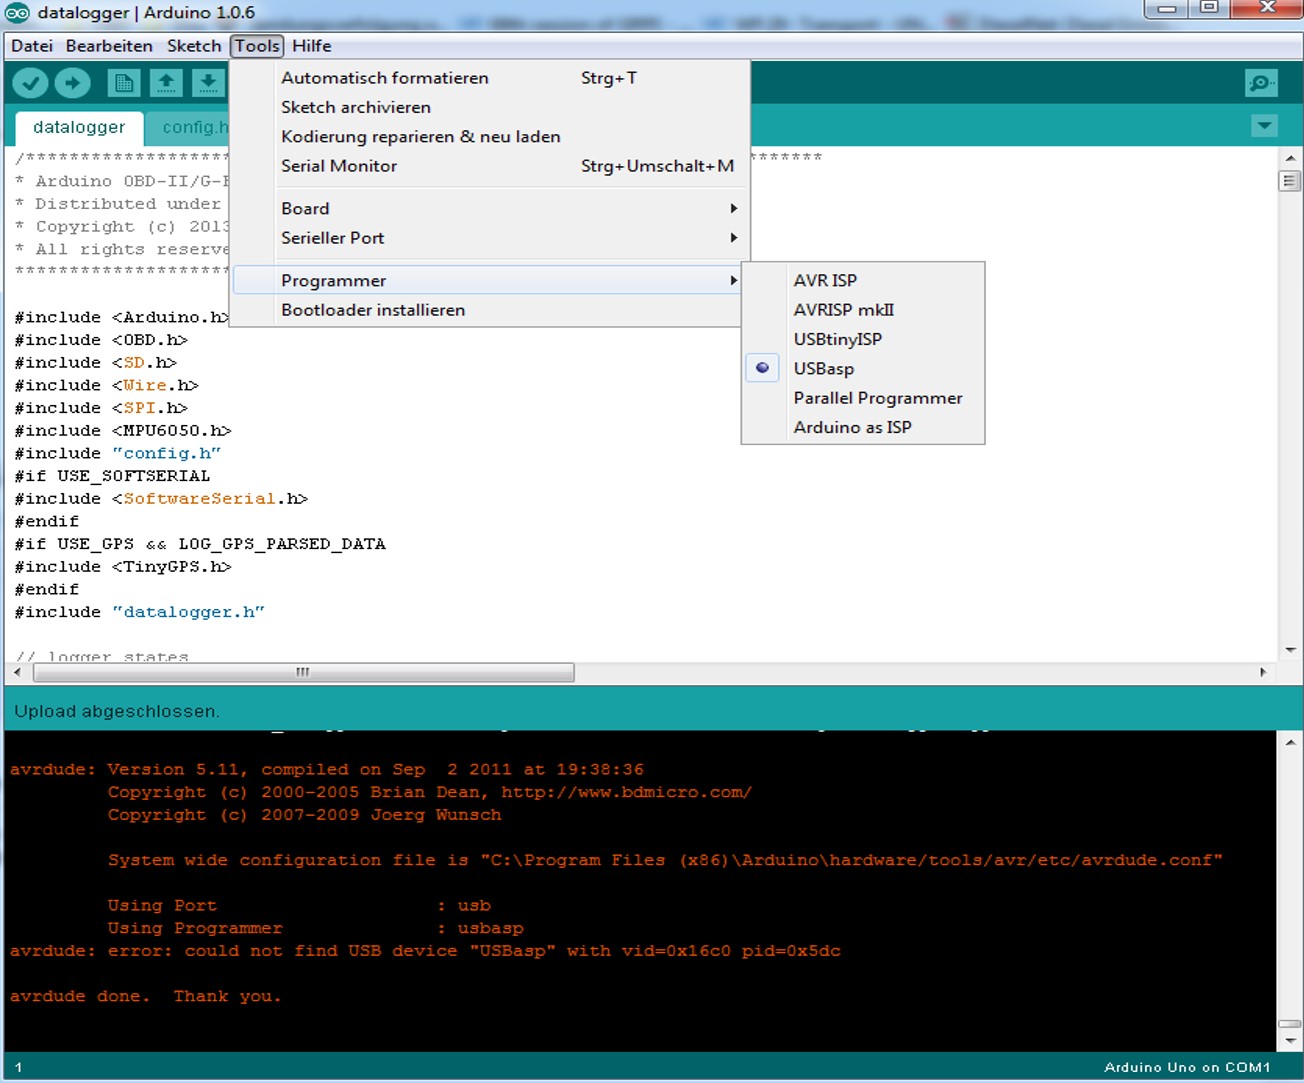Click the #include "datalogger.h" line
Viewport: 1304px width, 1083px height.
point(139,612)
